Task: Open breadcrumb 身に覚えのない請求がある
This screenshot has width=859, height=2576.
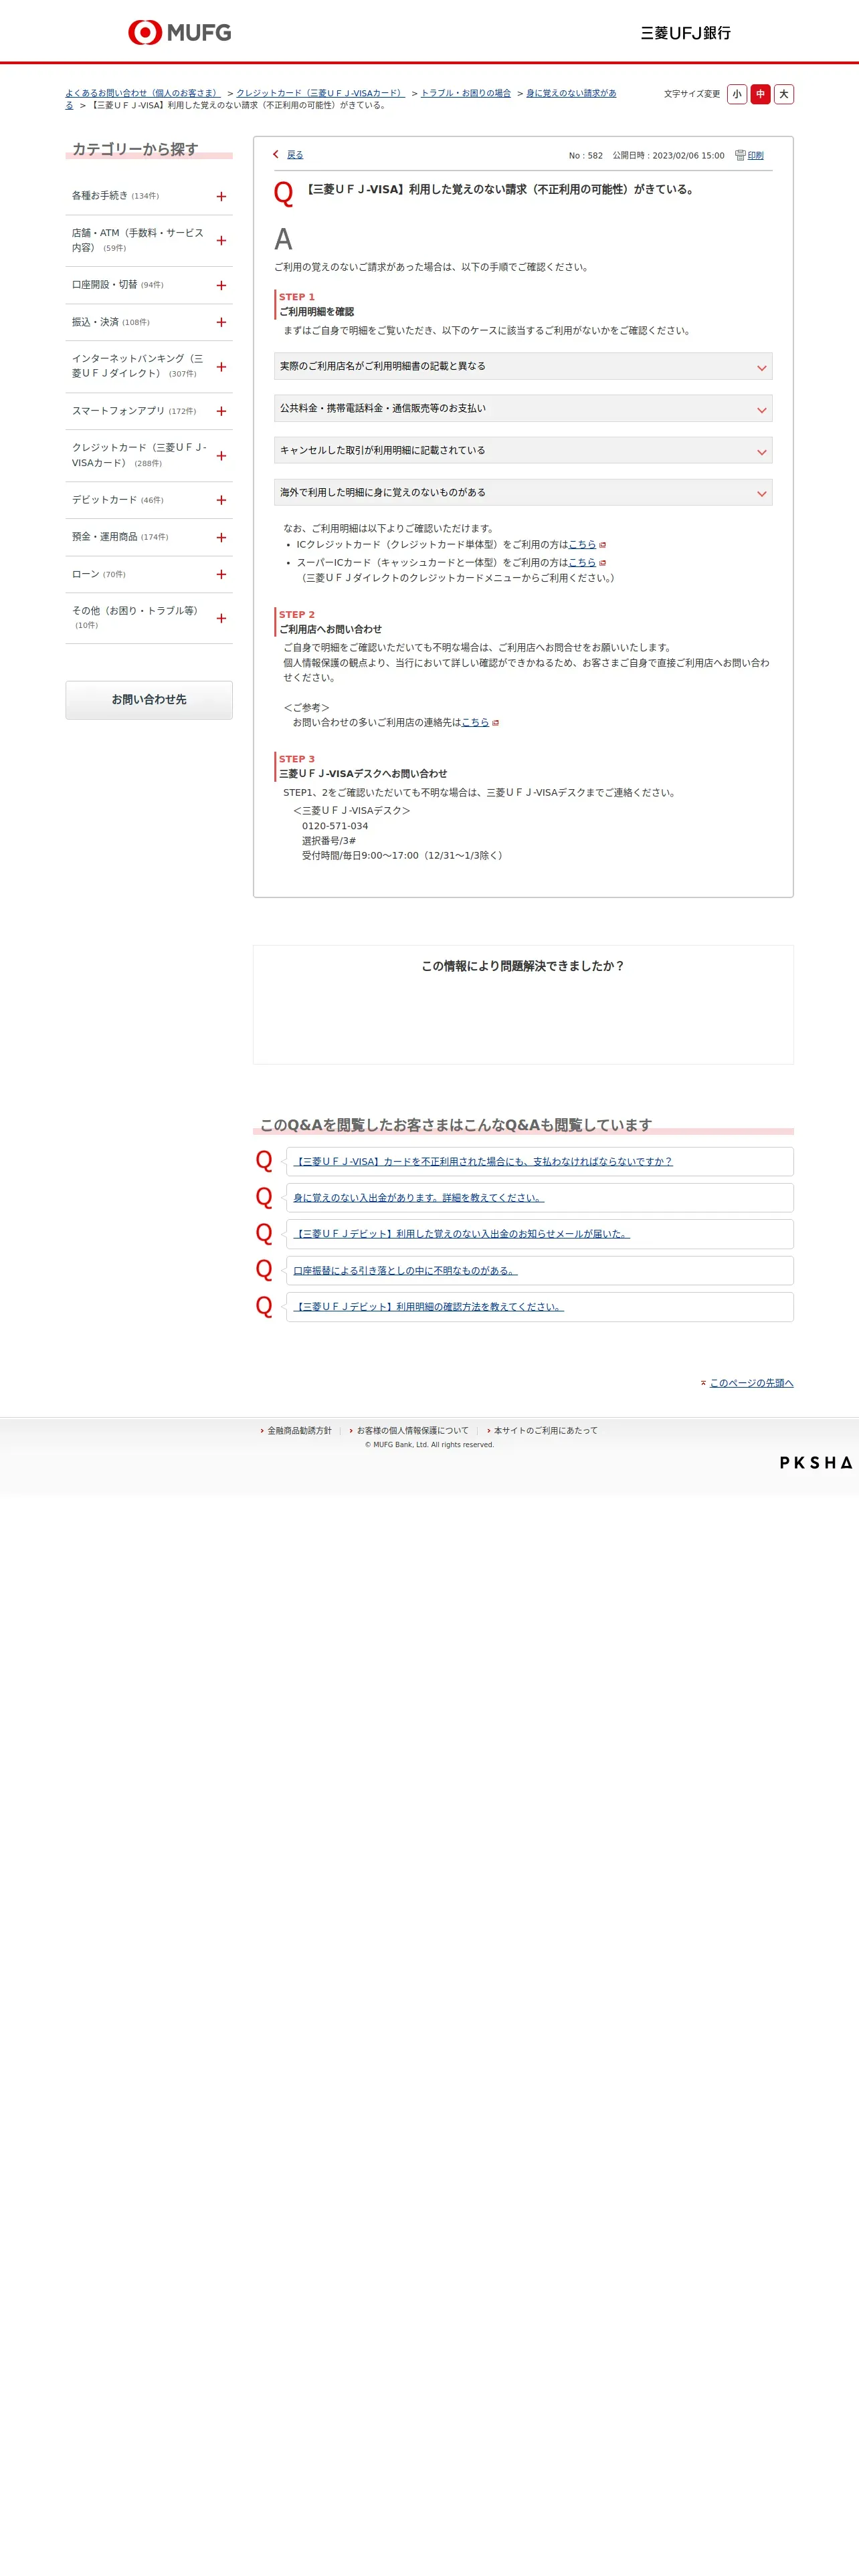Action: (571, 93)
